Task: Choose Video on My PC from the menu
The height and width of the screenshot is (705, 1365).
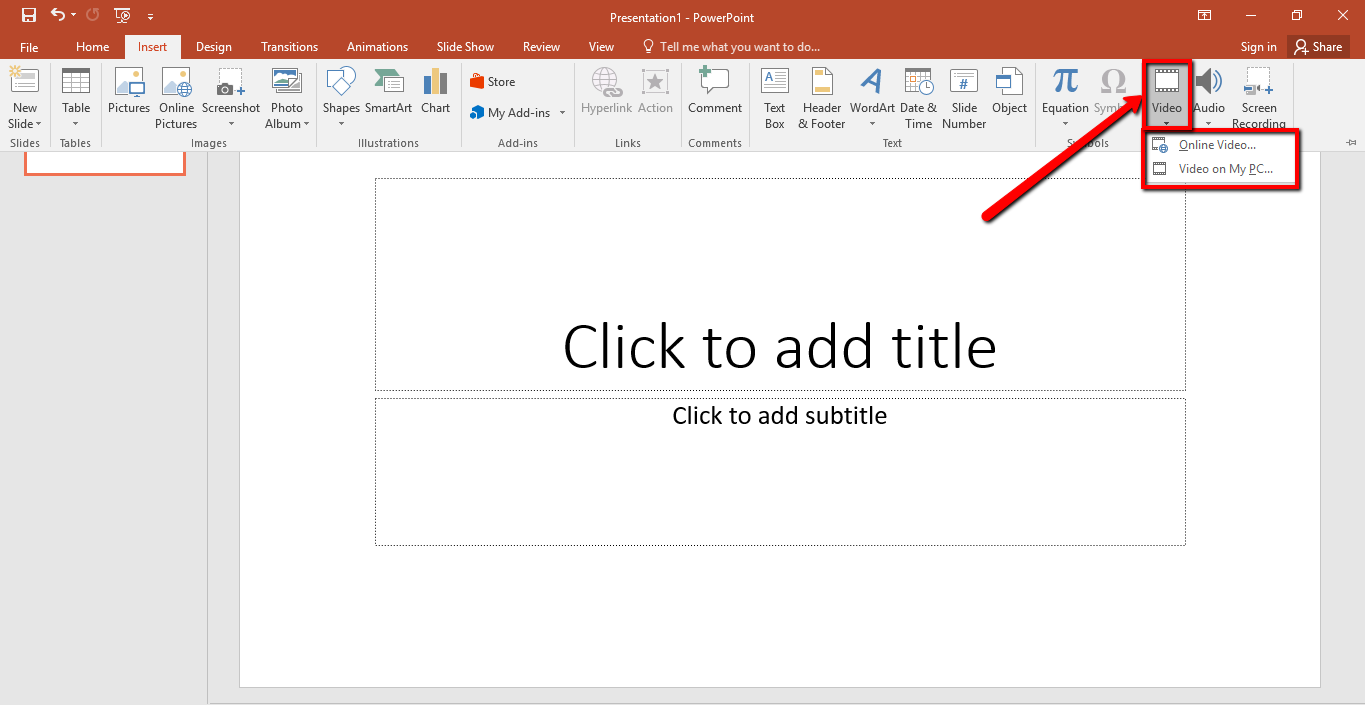Action: click(x=1222, y=168)
